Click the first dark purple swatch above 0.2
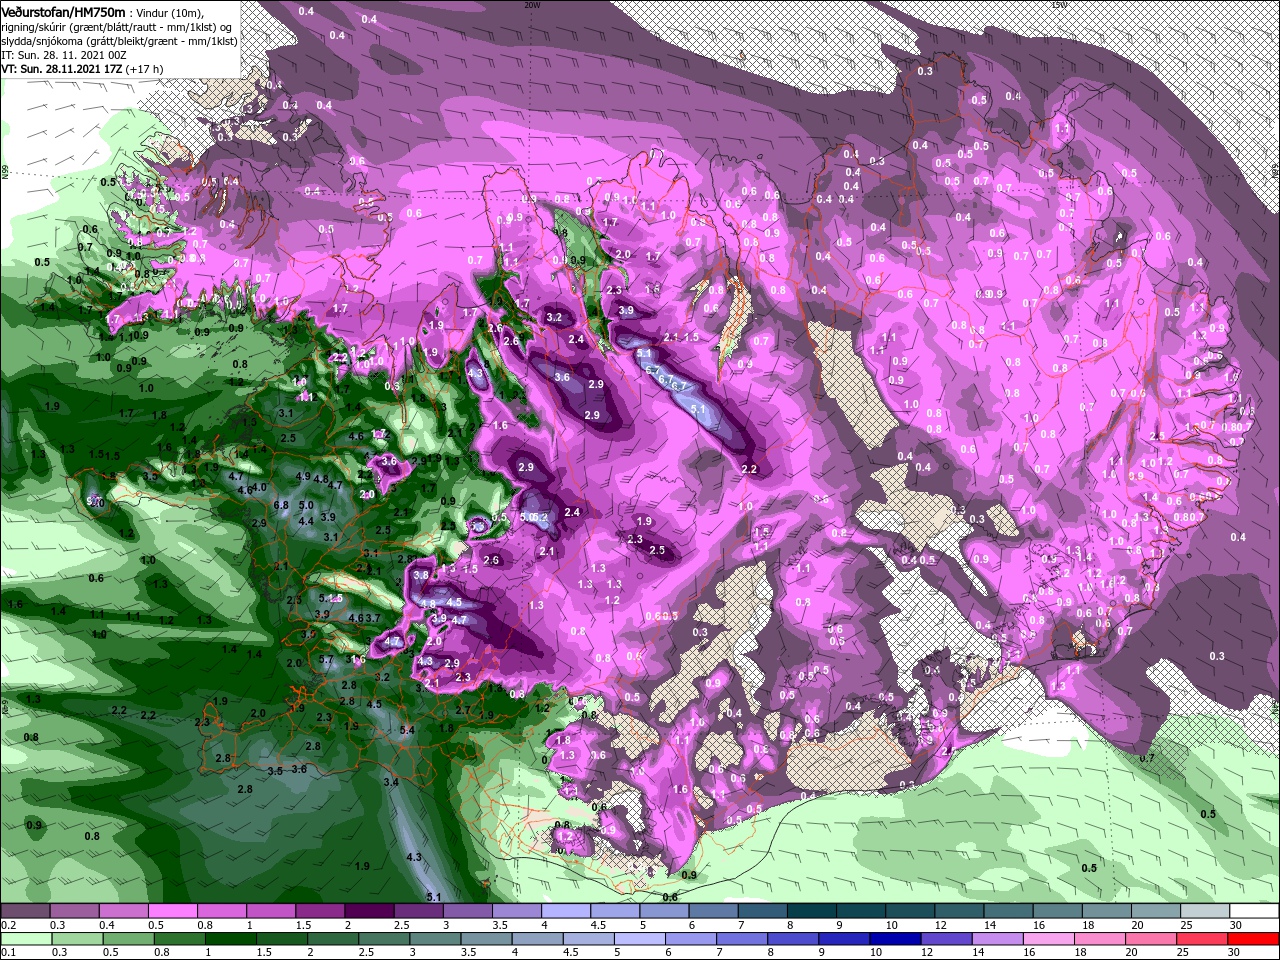 click(25, 911)
